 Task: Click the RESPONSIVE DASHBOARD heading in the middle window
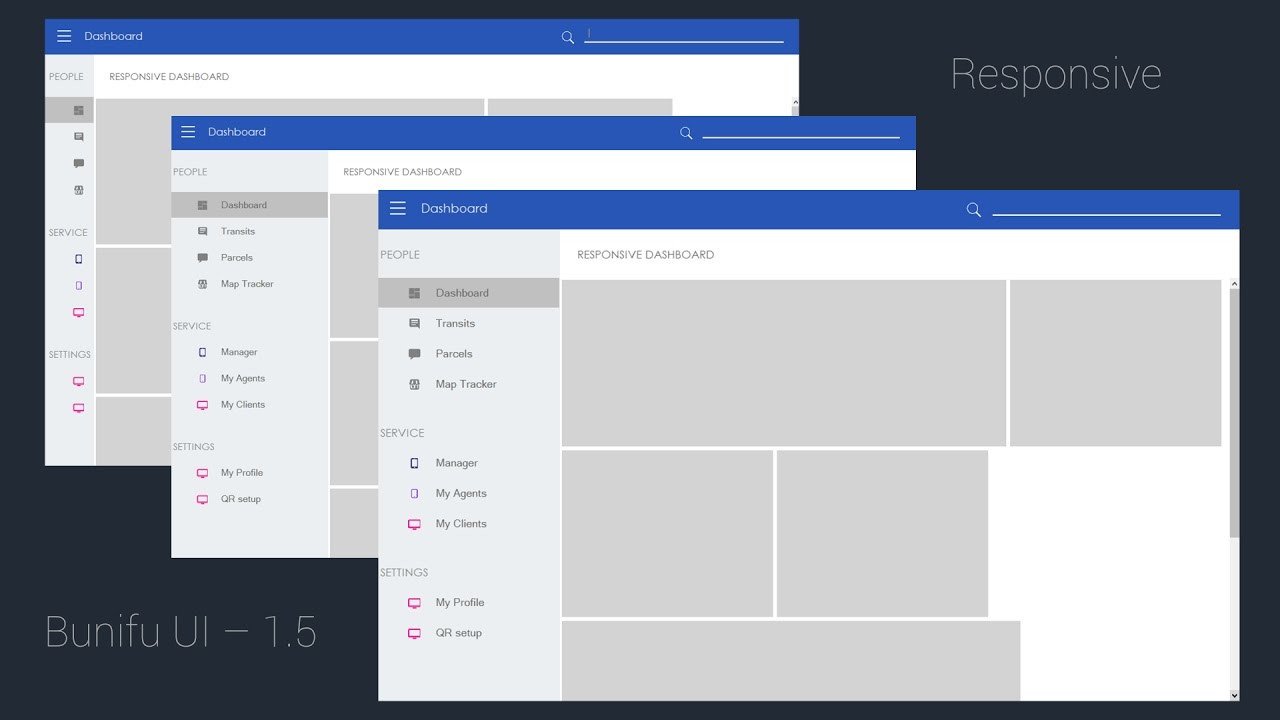[x=403, y=172]
